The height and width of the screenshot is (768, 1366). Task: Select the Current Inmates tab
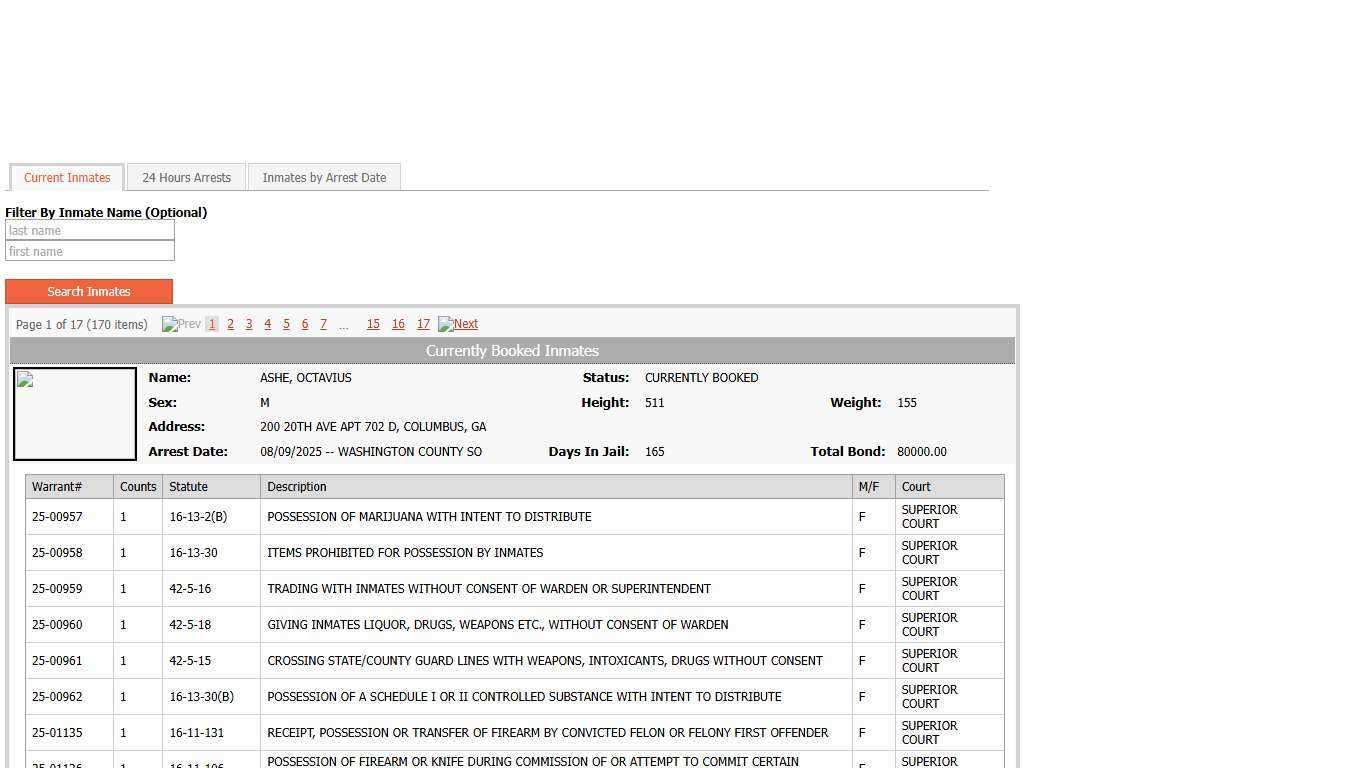66,177
